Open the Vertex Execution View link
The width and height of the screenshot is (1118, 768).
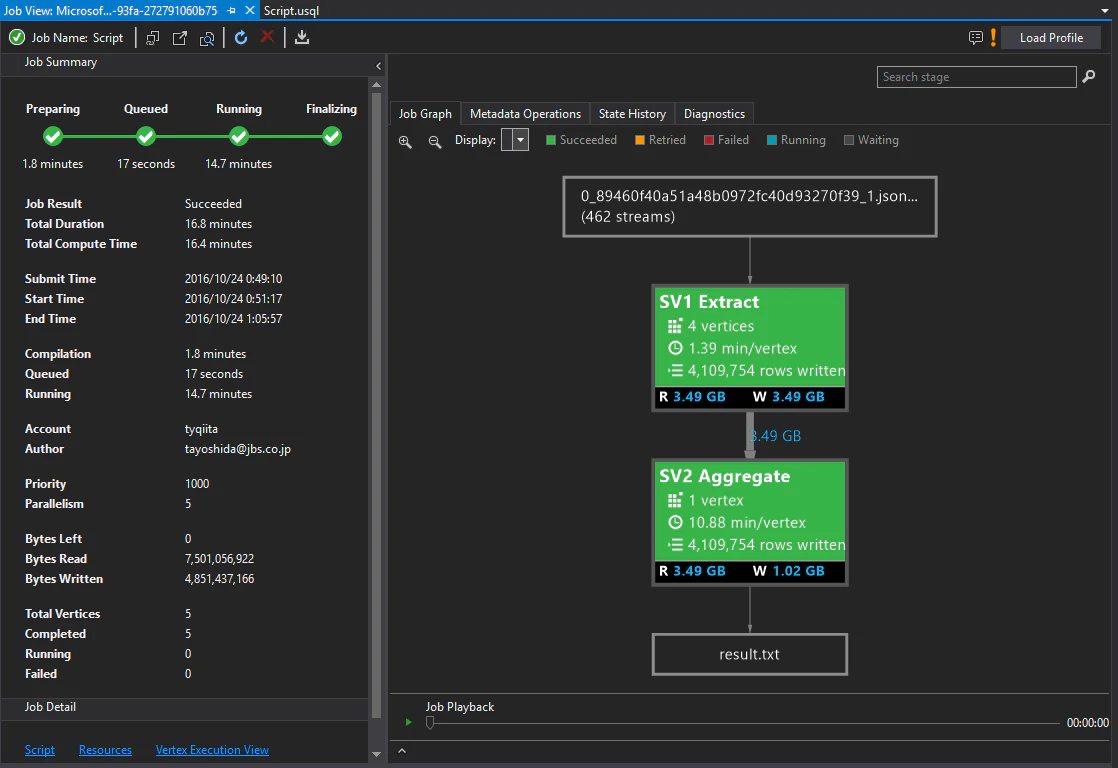click(212, 749)
